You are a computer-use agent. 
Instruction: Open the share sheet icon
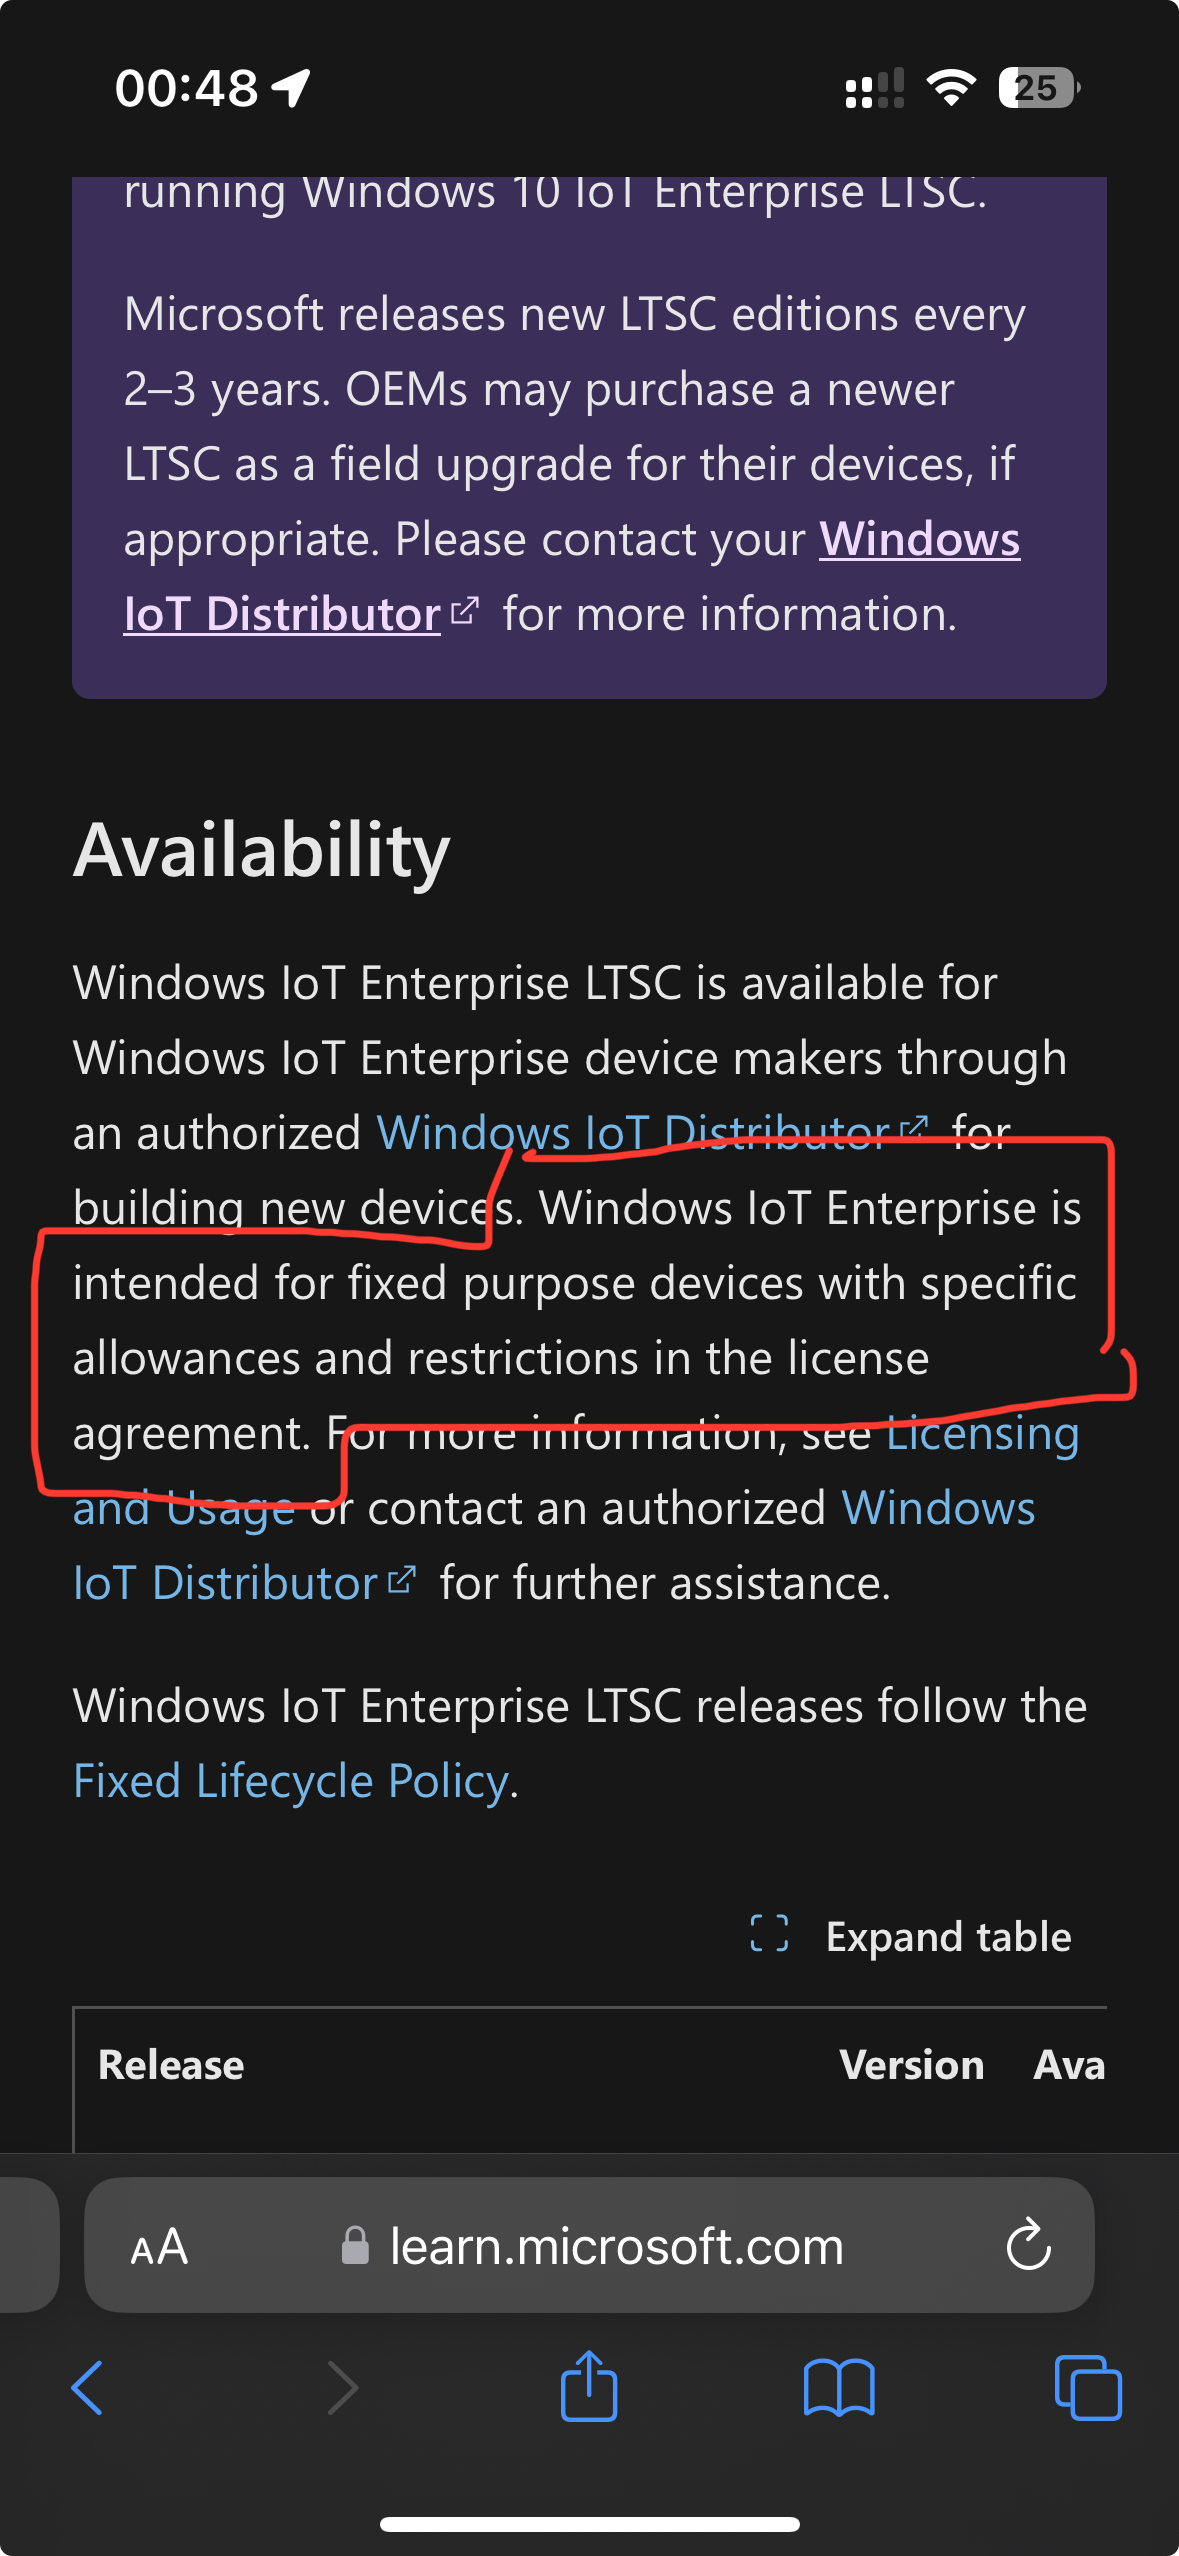589,2386
